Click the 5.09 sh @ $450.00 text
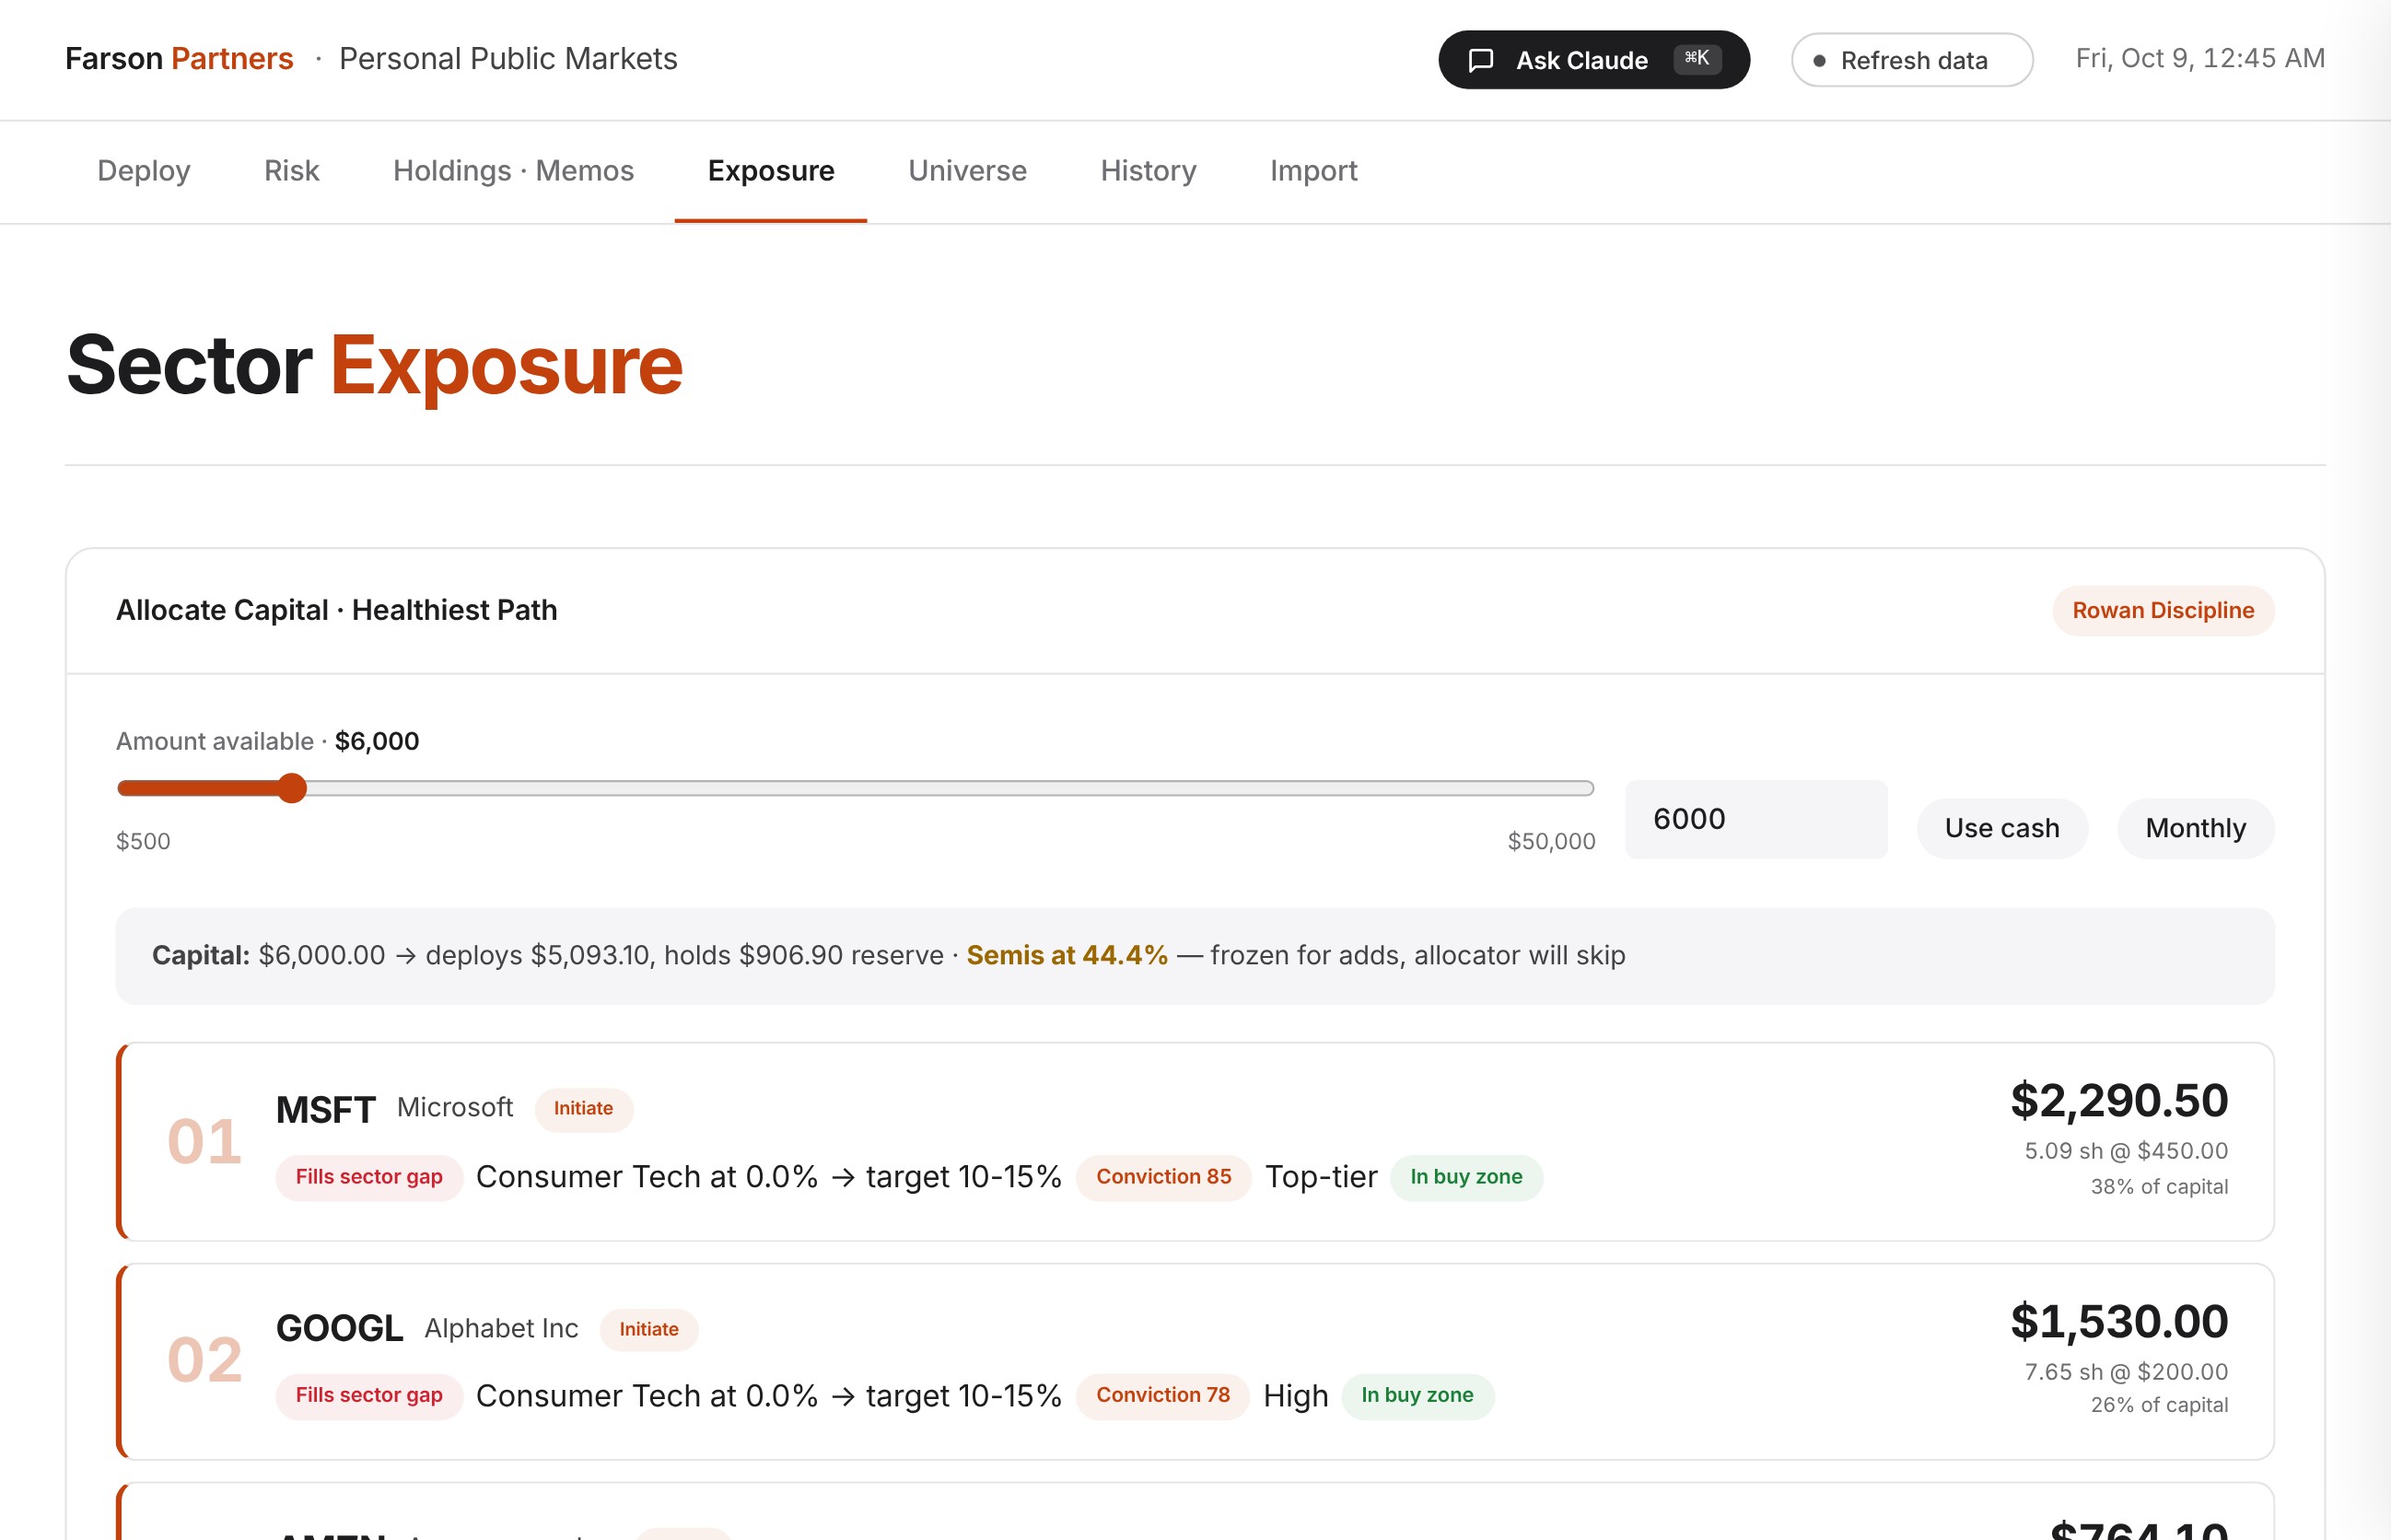This screenshot has width=2391, height=1540. coord(2126,1151)
